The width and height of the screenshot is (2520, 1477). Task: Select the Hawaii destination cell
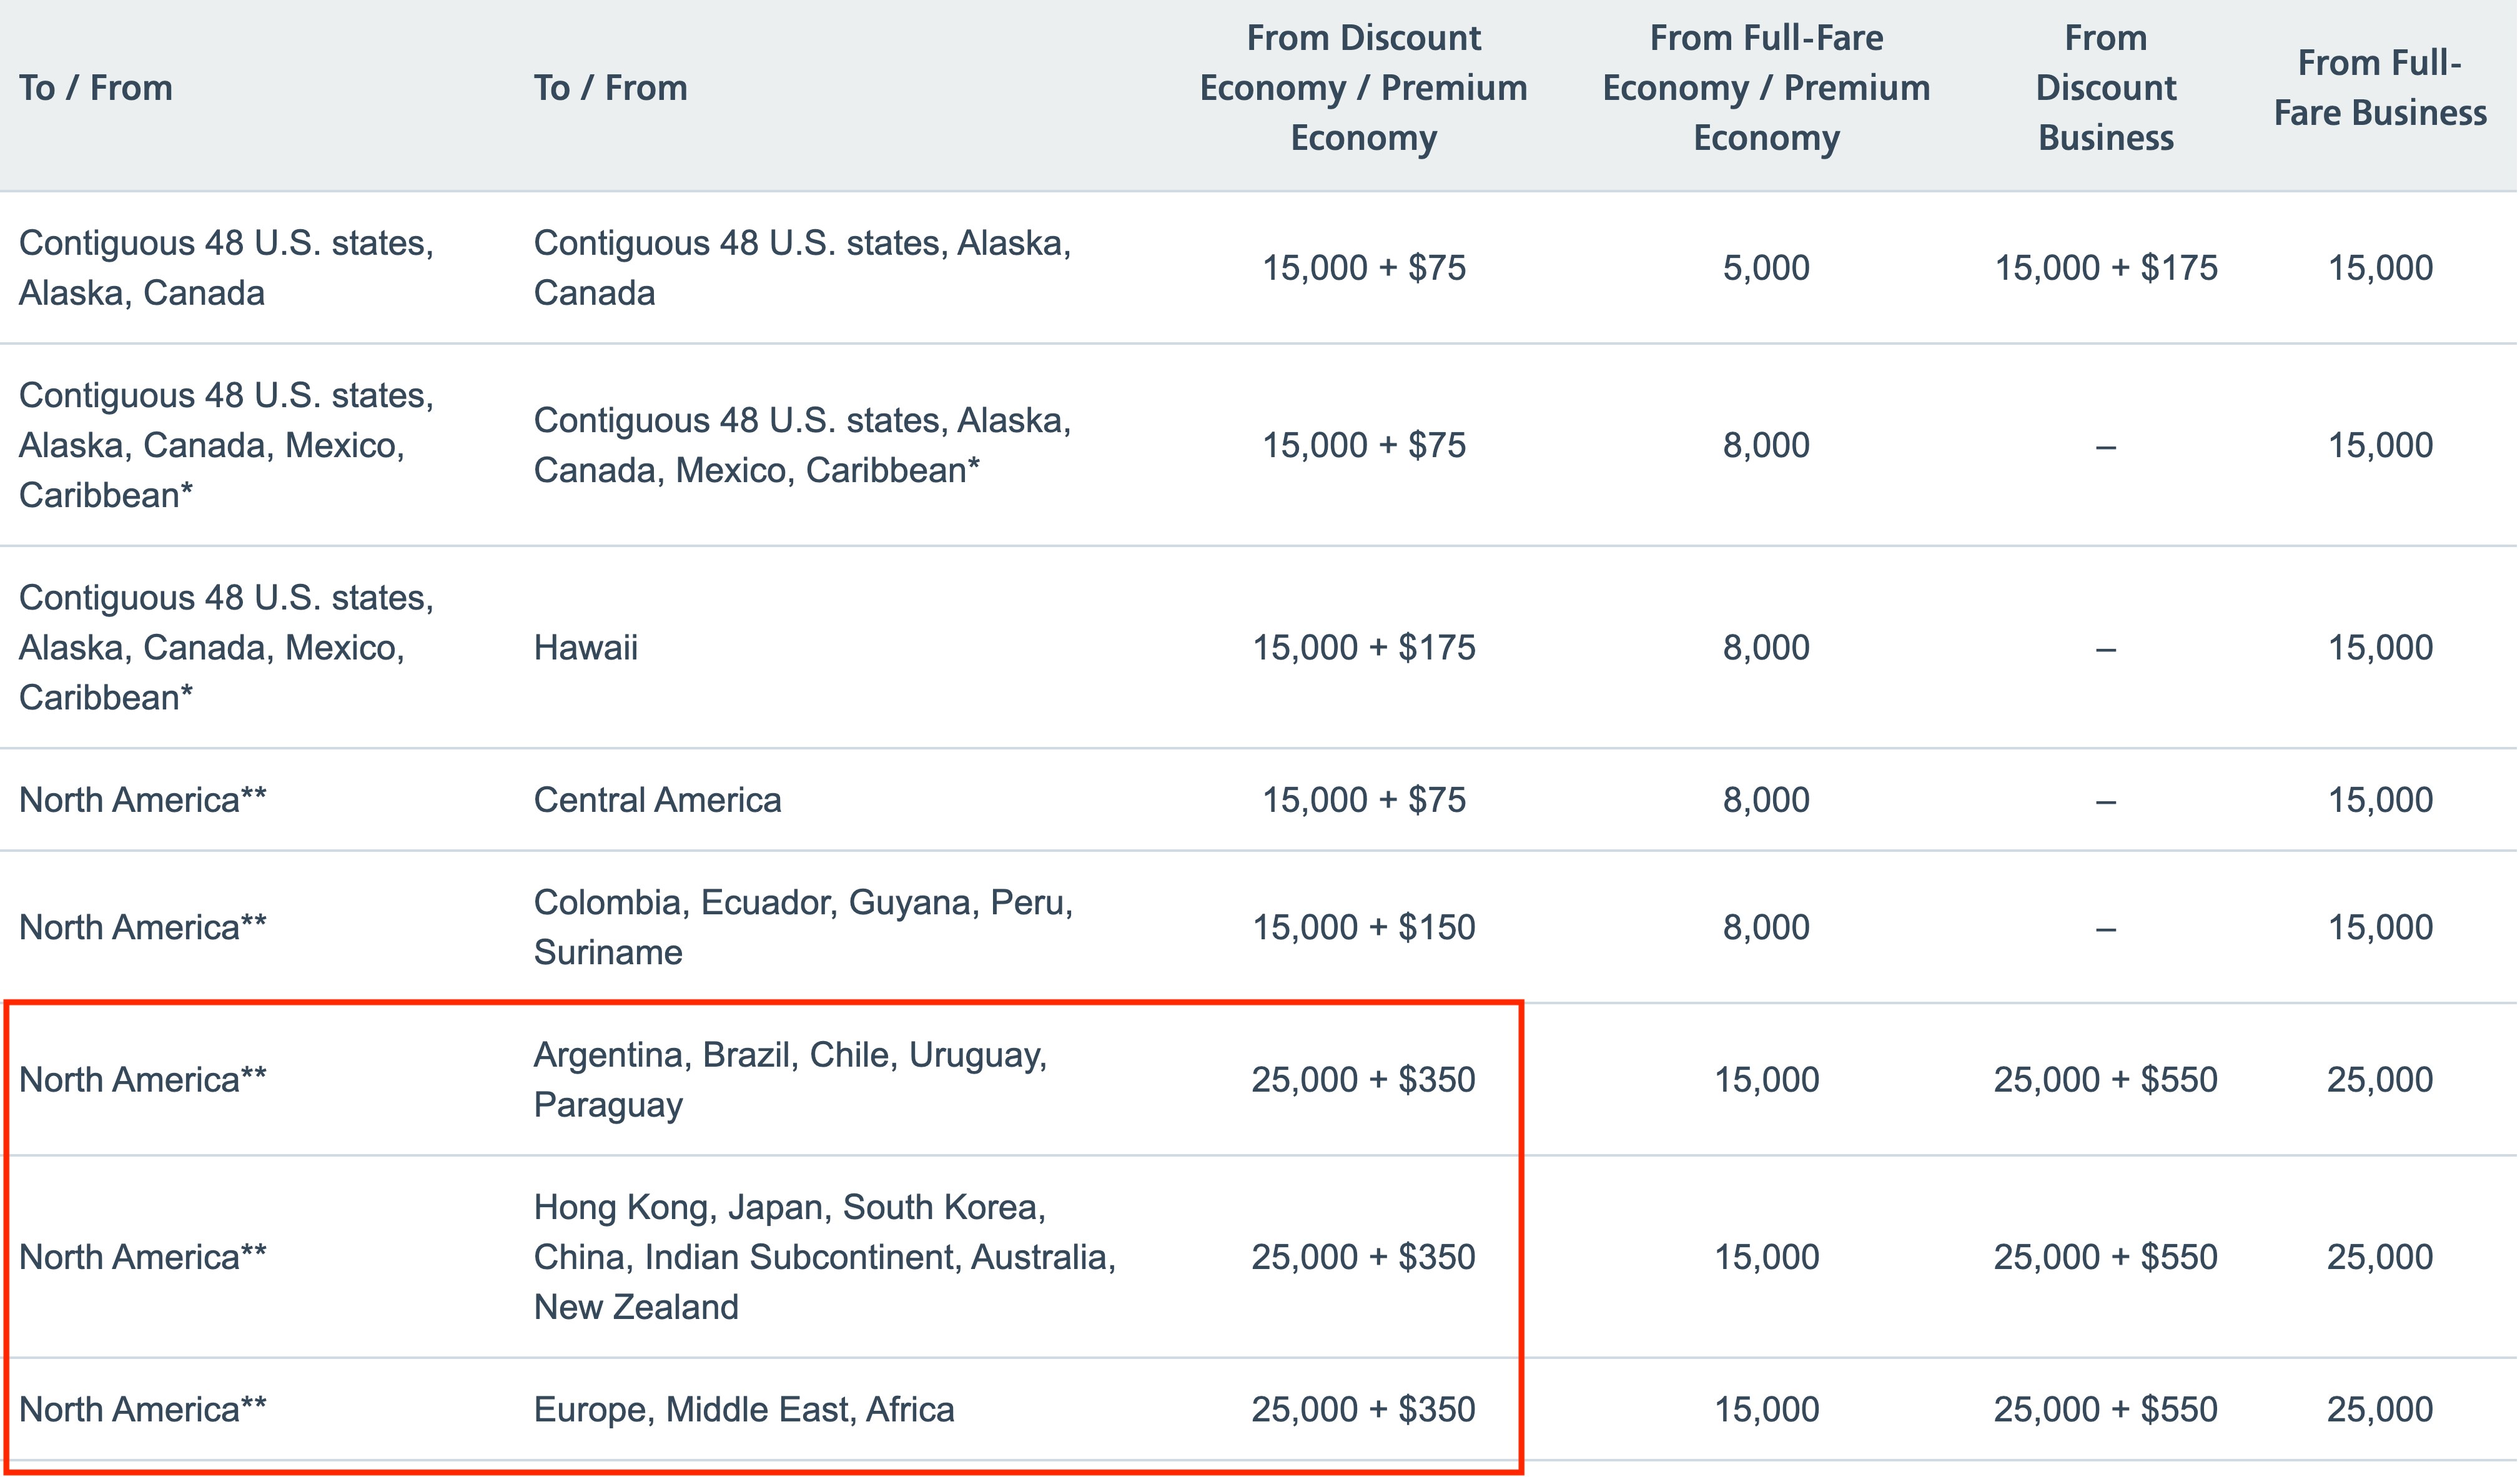point(586,648)
